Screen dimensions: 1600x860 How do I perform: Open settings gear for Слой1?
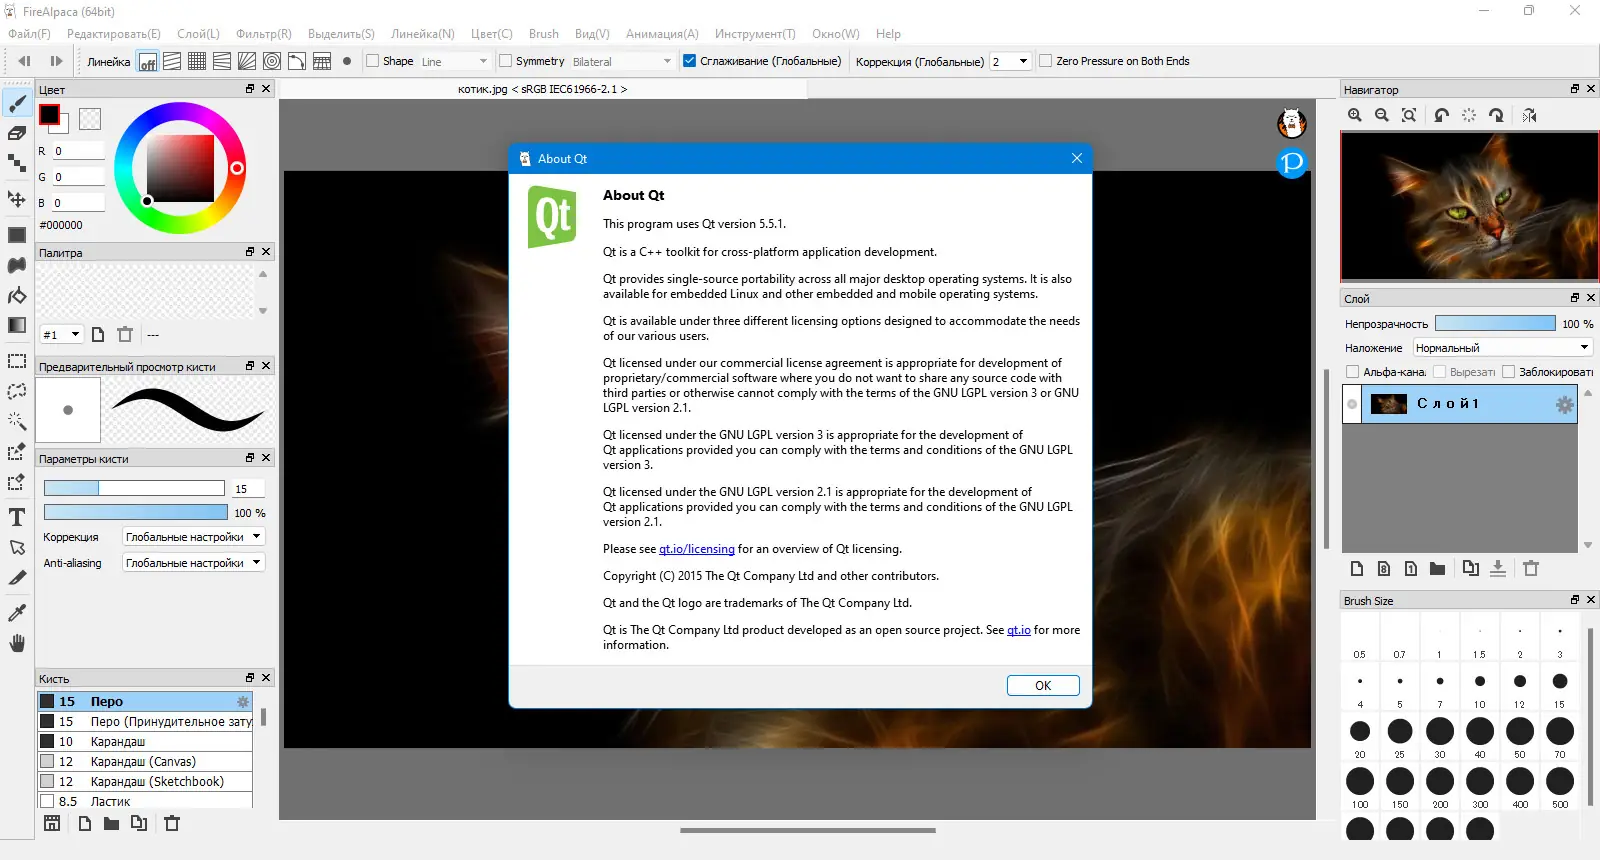point(1564,404)
